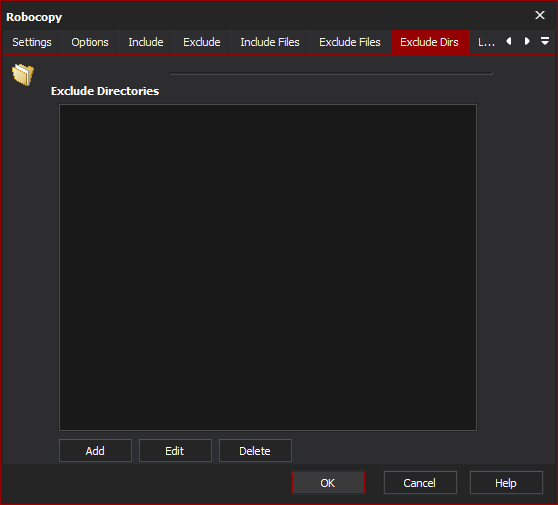This screenshot has height=505, width=558.
Task: Cancel the Robocopy dialog
Action: pos(420,483)
